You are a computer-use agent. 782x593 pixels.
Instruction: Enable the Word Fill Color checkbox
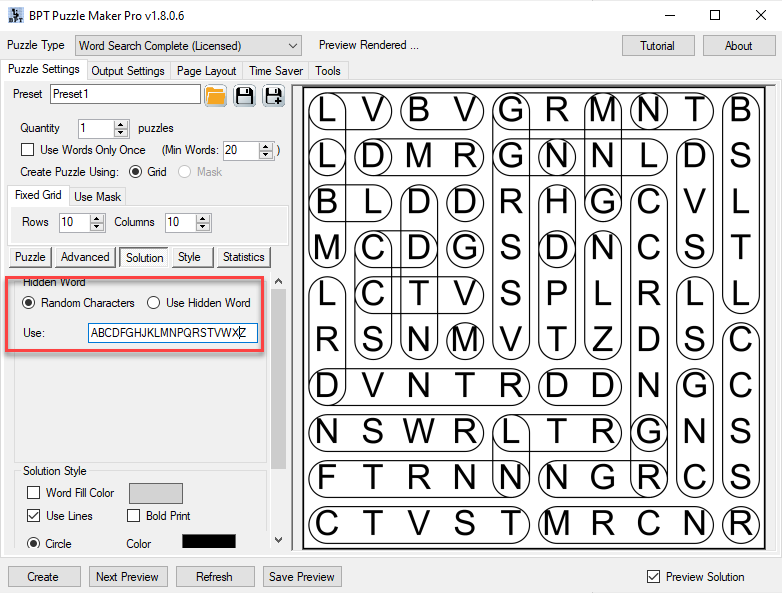pyautogui.click(x=34, y=493)
